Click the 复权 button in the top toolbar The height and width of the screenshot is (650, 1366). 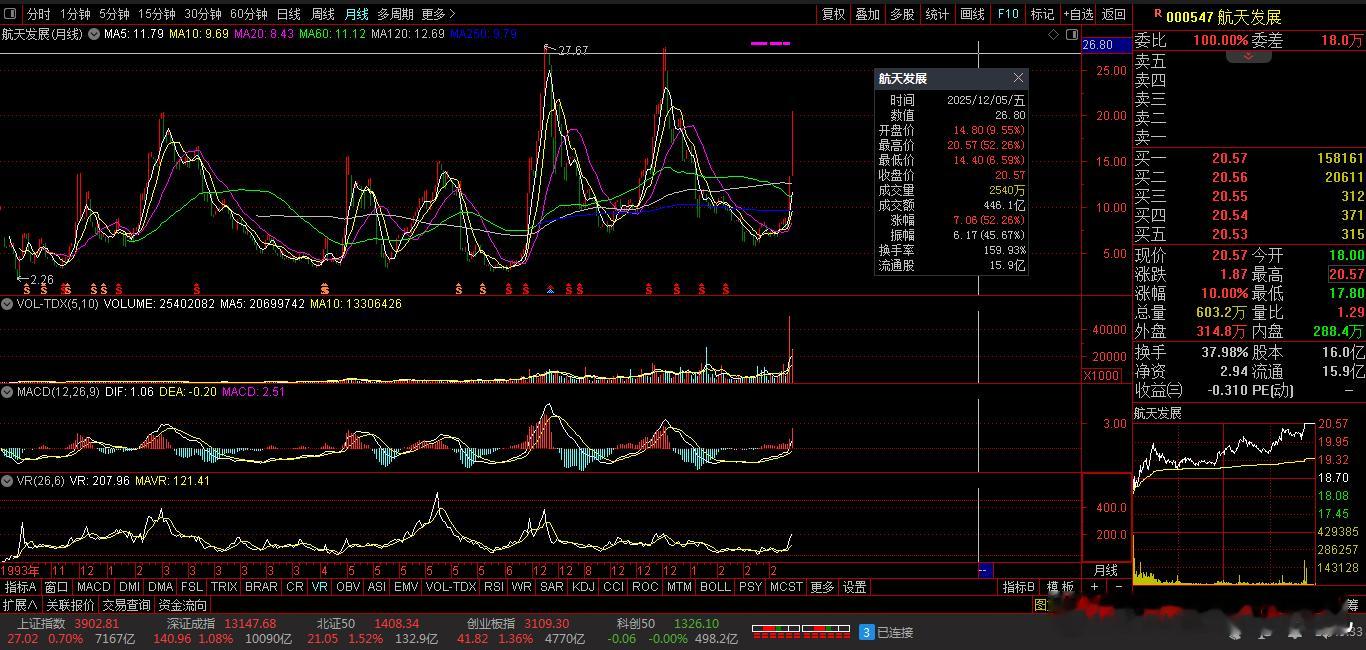(833, 14)
